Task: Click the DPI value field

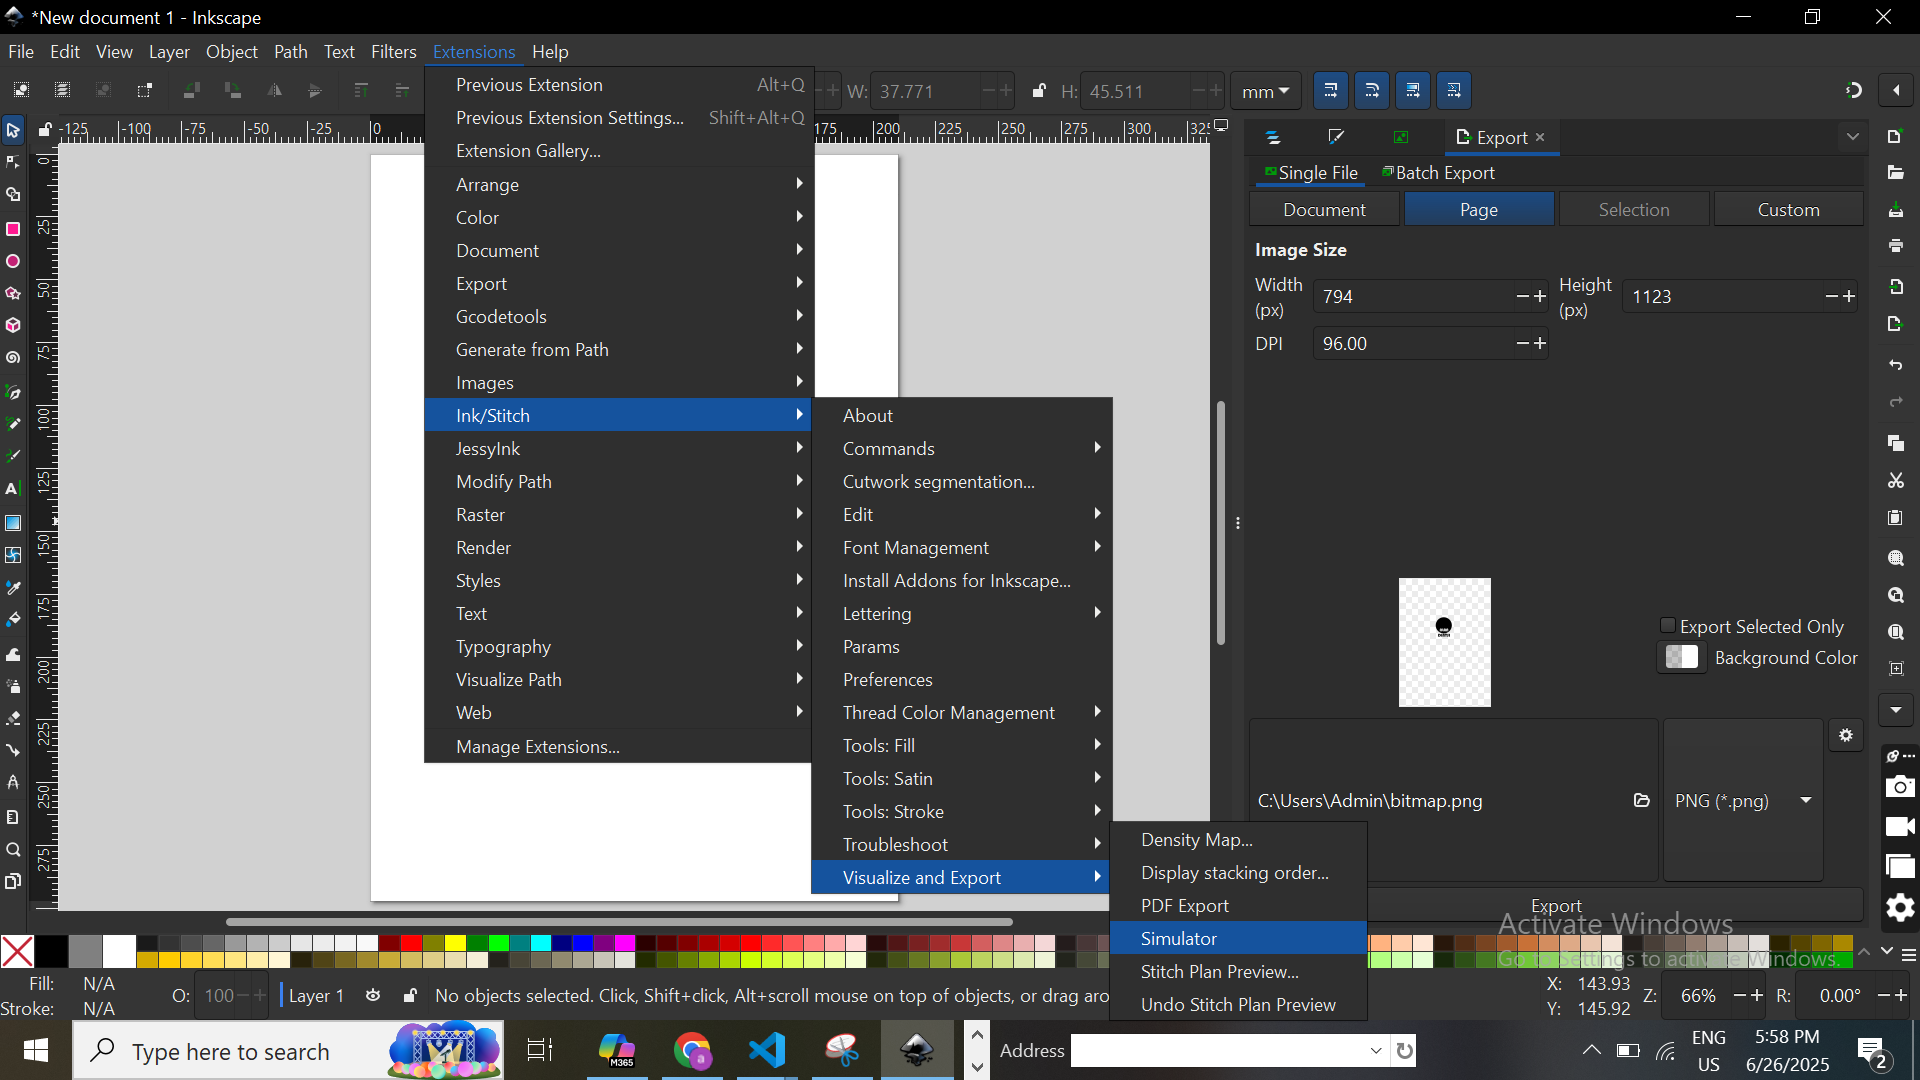Action: [x=1415, y=343]
